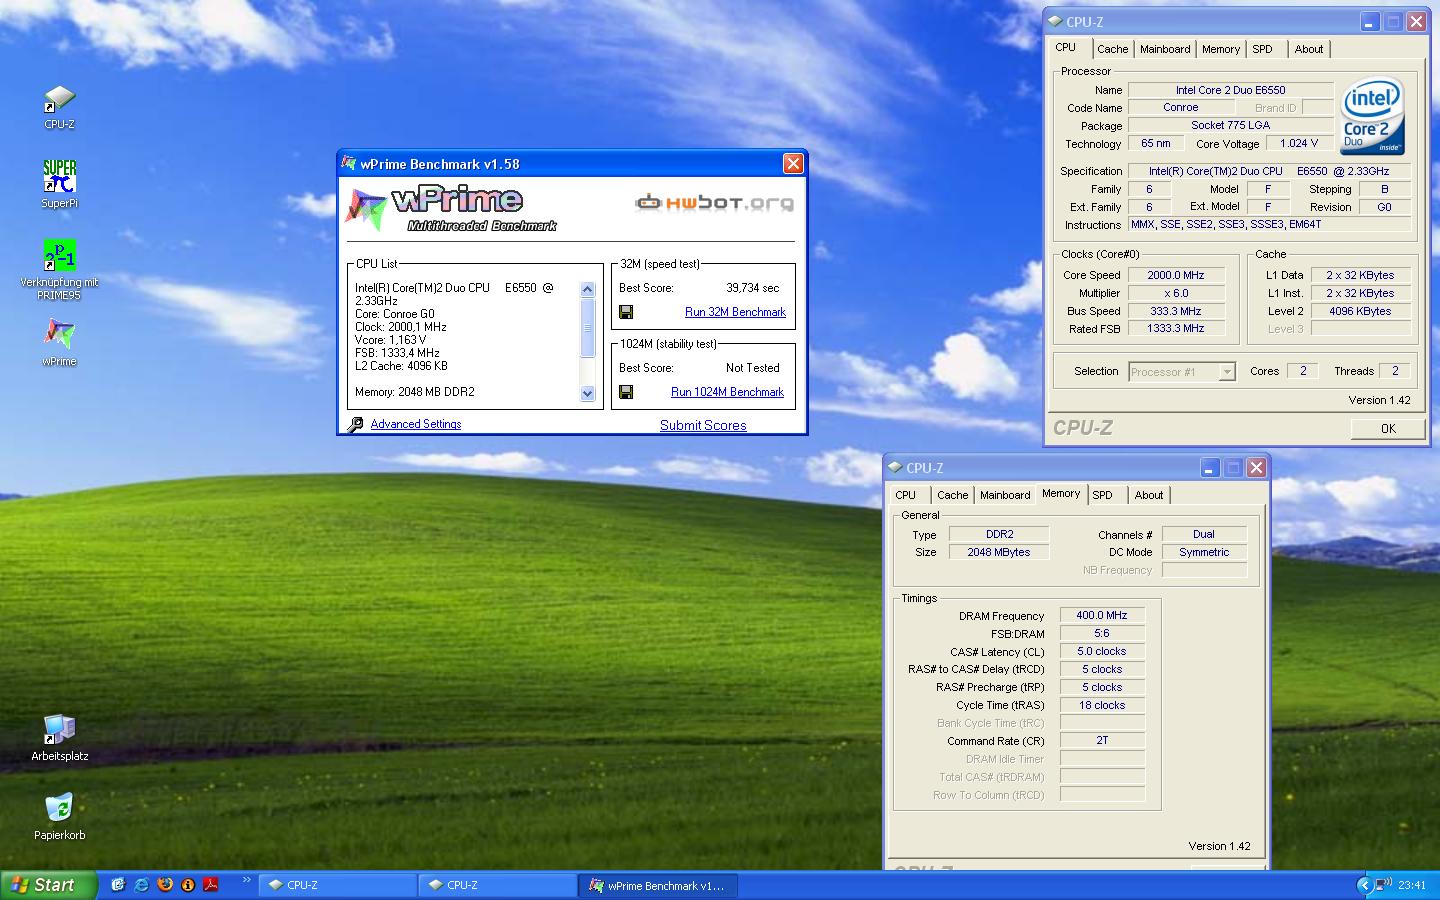Activate wPrime Benchmark taskbar button

[658, 885]
